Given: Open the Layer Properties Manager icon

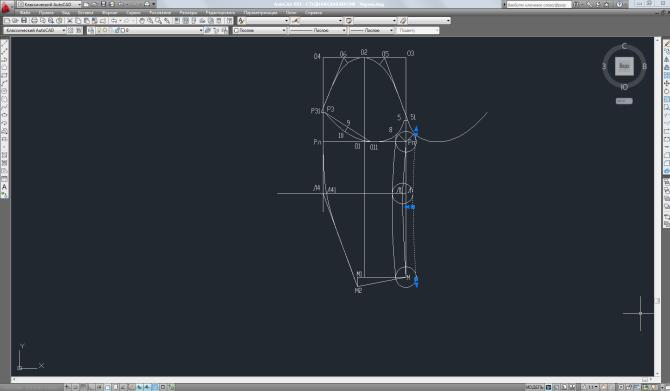Looking at the screenshot, I should (91, 30).
